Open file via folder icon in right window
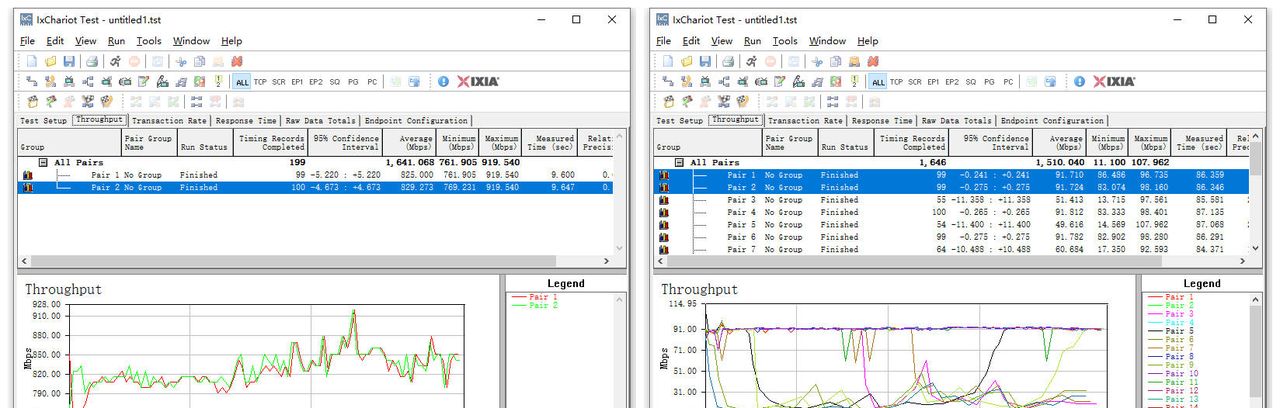1280x408 pixels. [687, 62]
